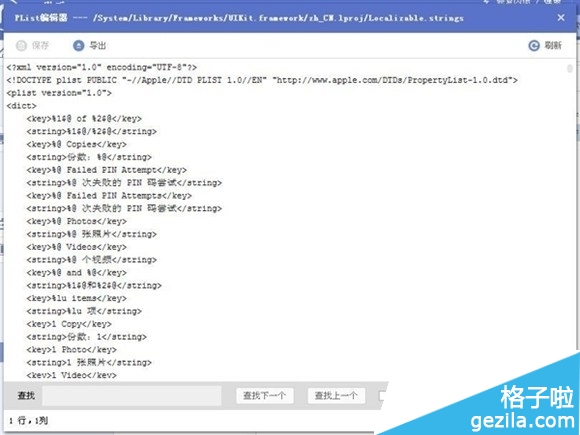Click the '1 Photo' key line
This screenshot has height=435, width=580.
click(71, 350)
